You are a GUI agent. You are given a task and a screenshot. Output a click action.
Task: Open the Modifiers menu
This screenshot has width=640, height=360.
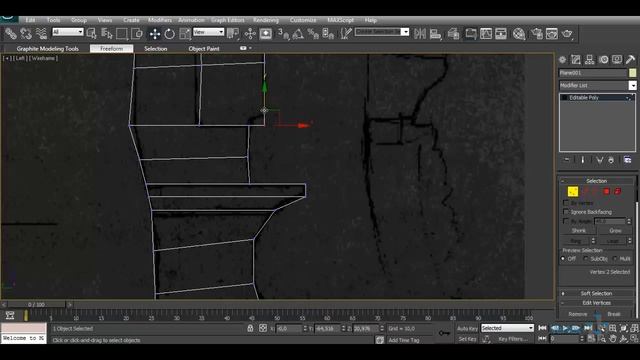[160, 20]
